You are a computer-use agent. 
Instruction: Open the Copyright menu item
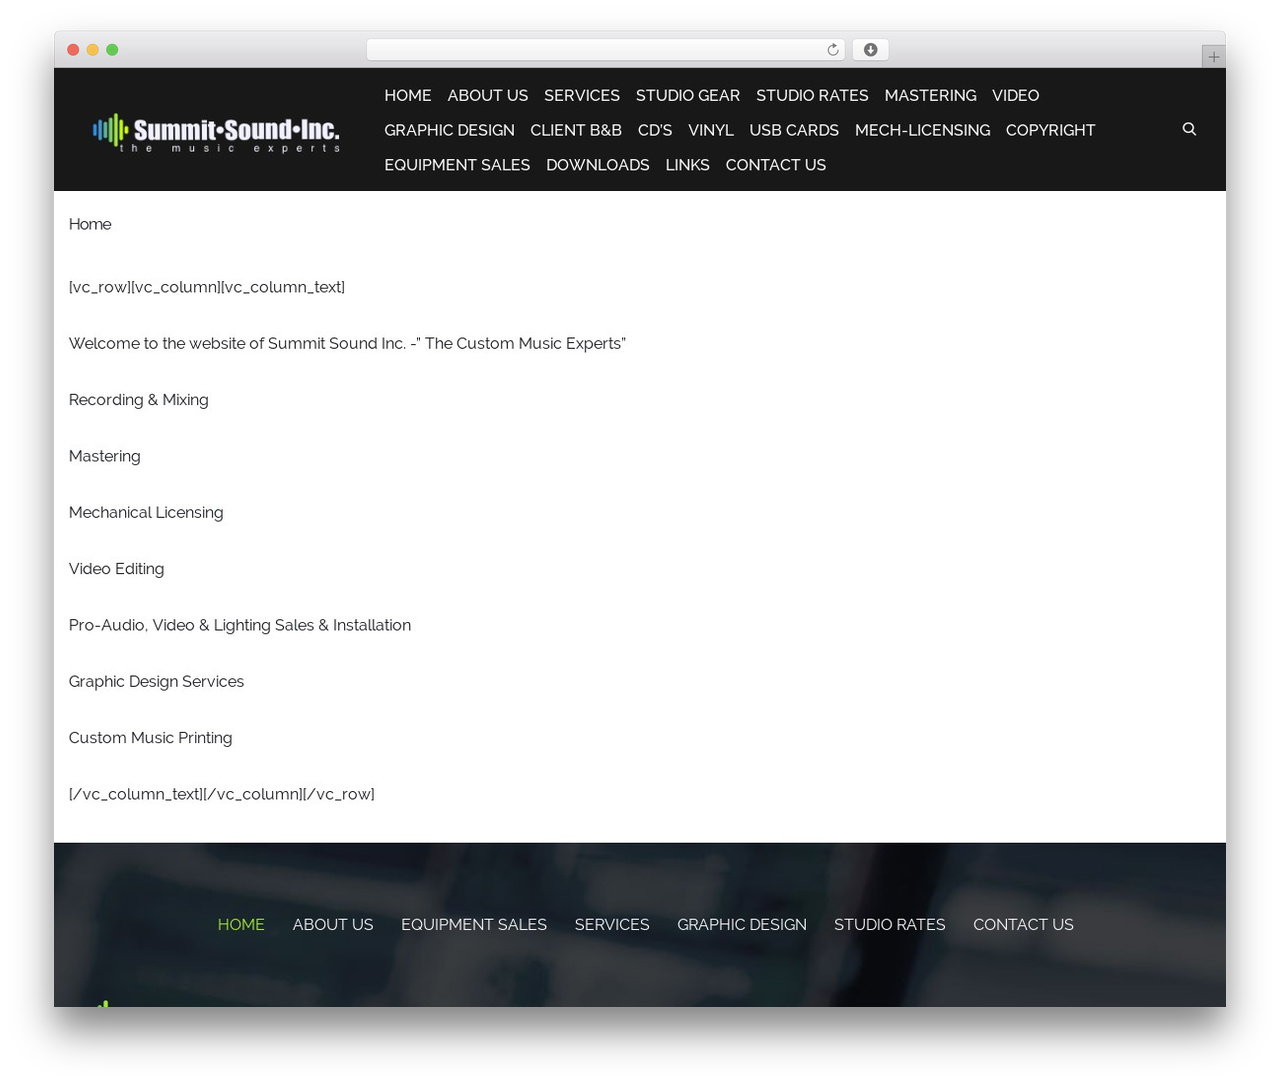(1050, 130)
